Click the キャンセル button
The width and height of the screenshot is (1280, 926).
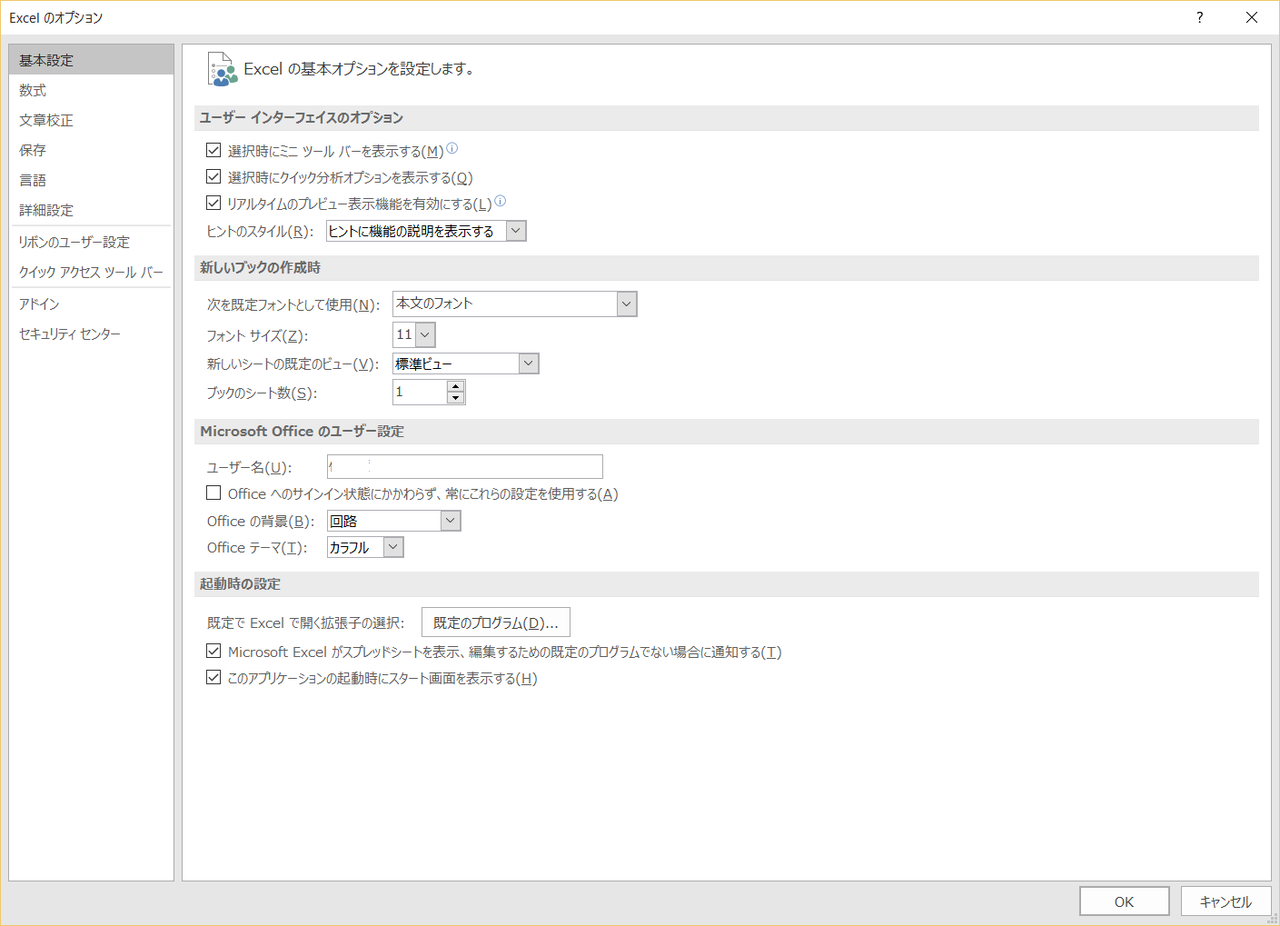1225,901
